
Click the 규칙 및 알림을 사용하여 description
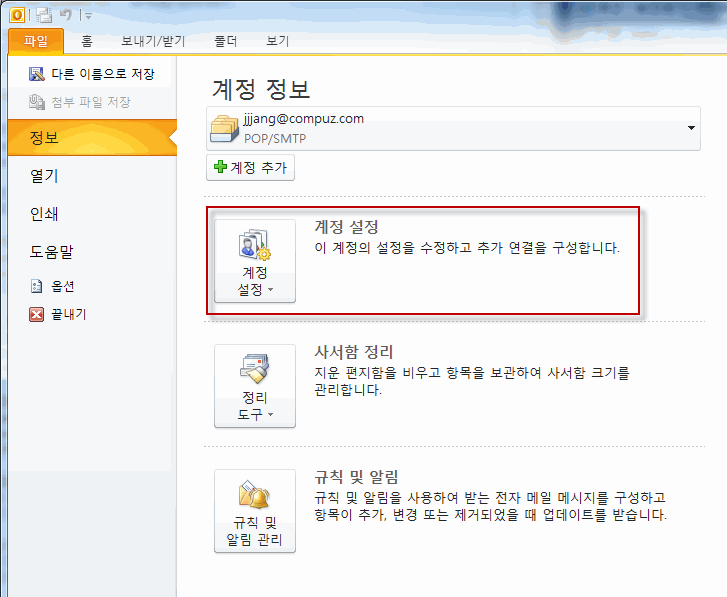tap(491, 506)
